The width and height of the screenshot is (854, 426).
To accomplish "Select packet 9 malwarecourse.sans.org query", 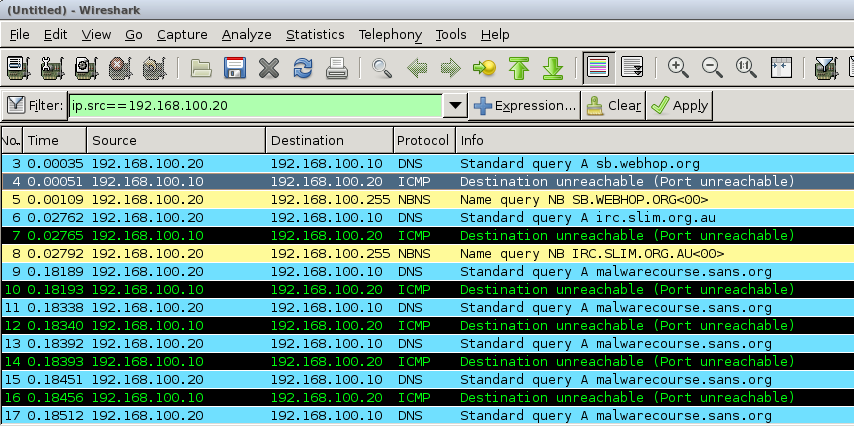I will point(428,271).
